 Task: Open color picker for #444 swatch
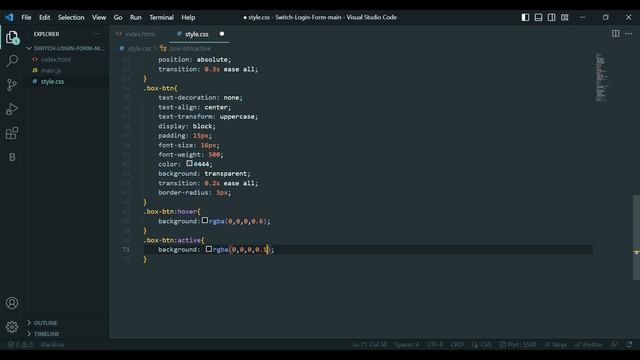(189, 163)
